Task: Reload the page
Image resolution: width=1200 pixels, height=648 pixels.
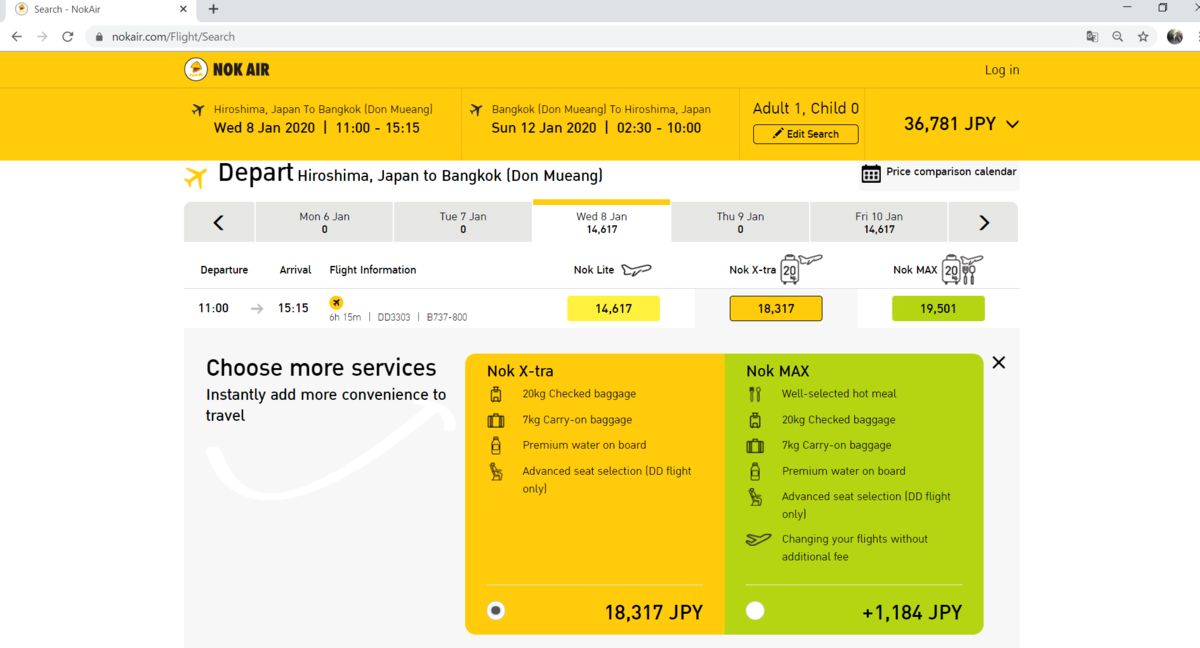Action: tap(68, 36)
